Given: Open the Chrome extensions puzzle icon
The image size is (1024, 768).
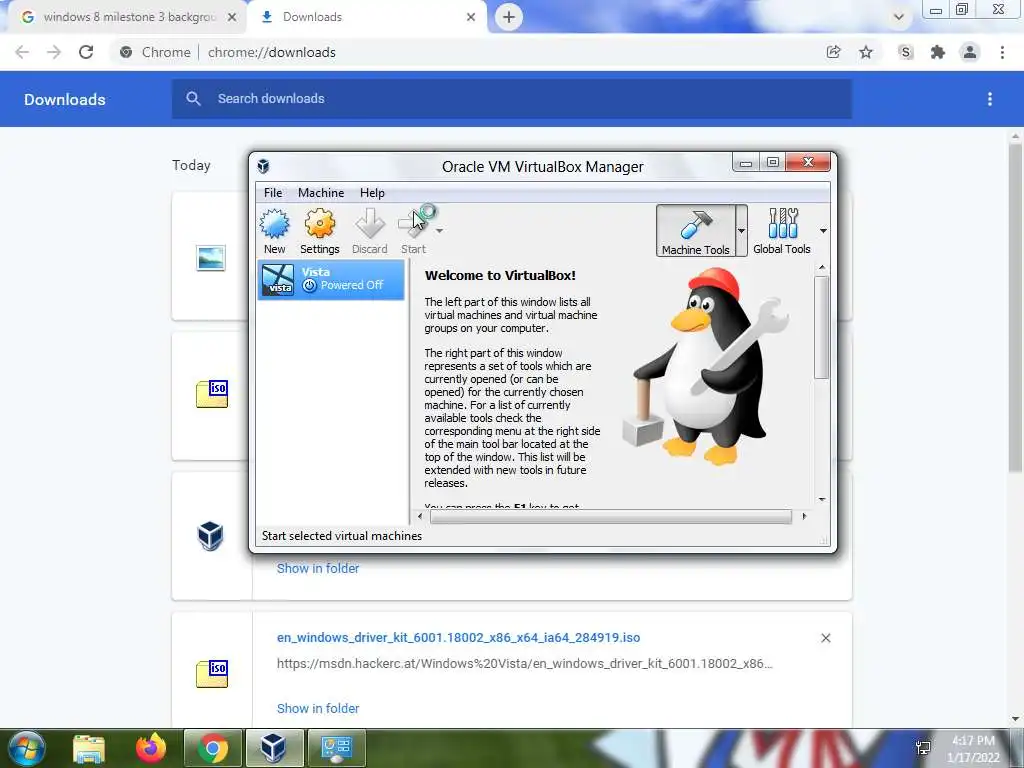Looking at the screenshot, I should pyautogui.click(x=938, y=52).
